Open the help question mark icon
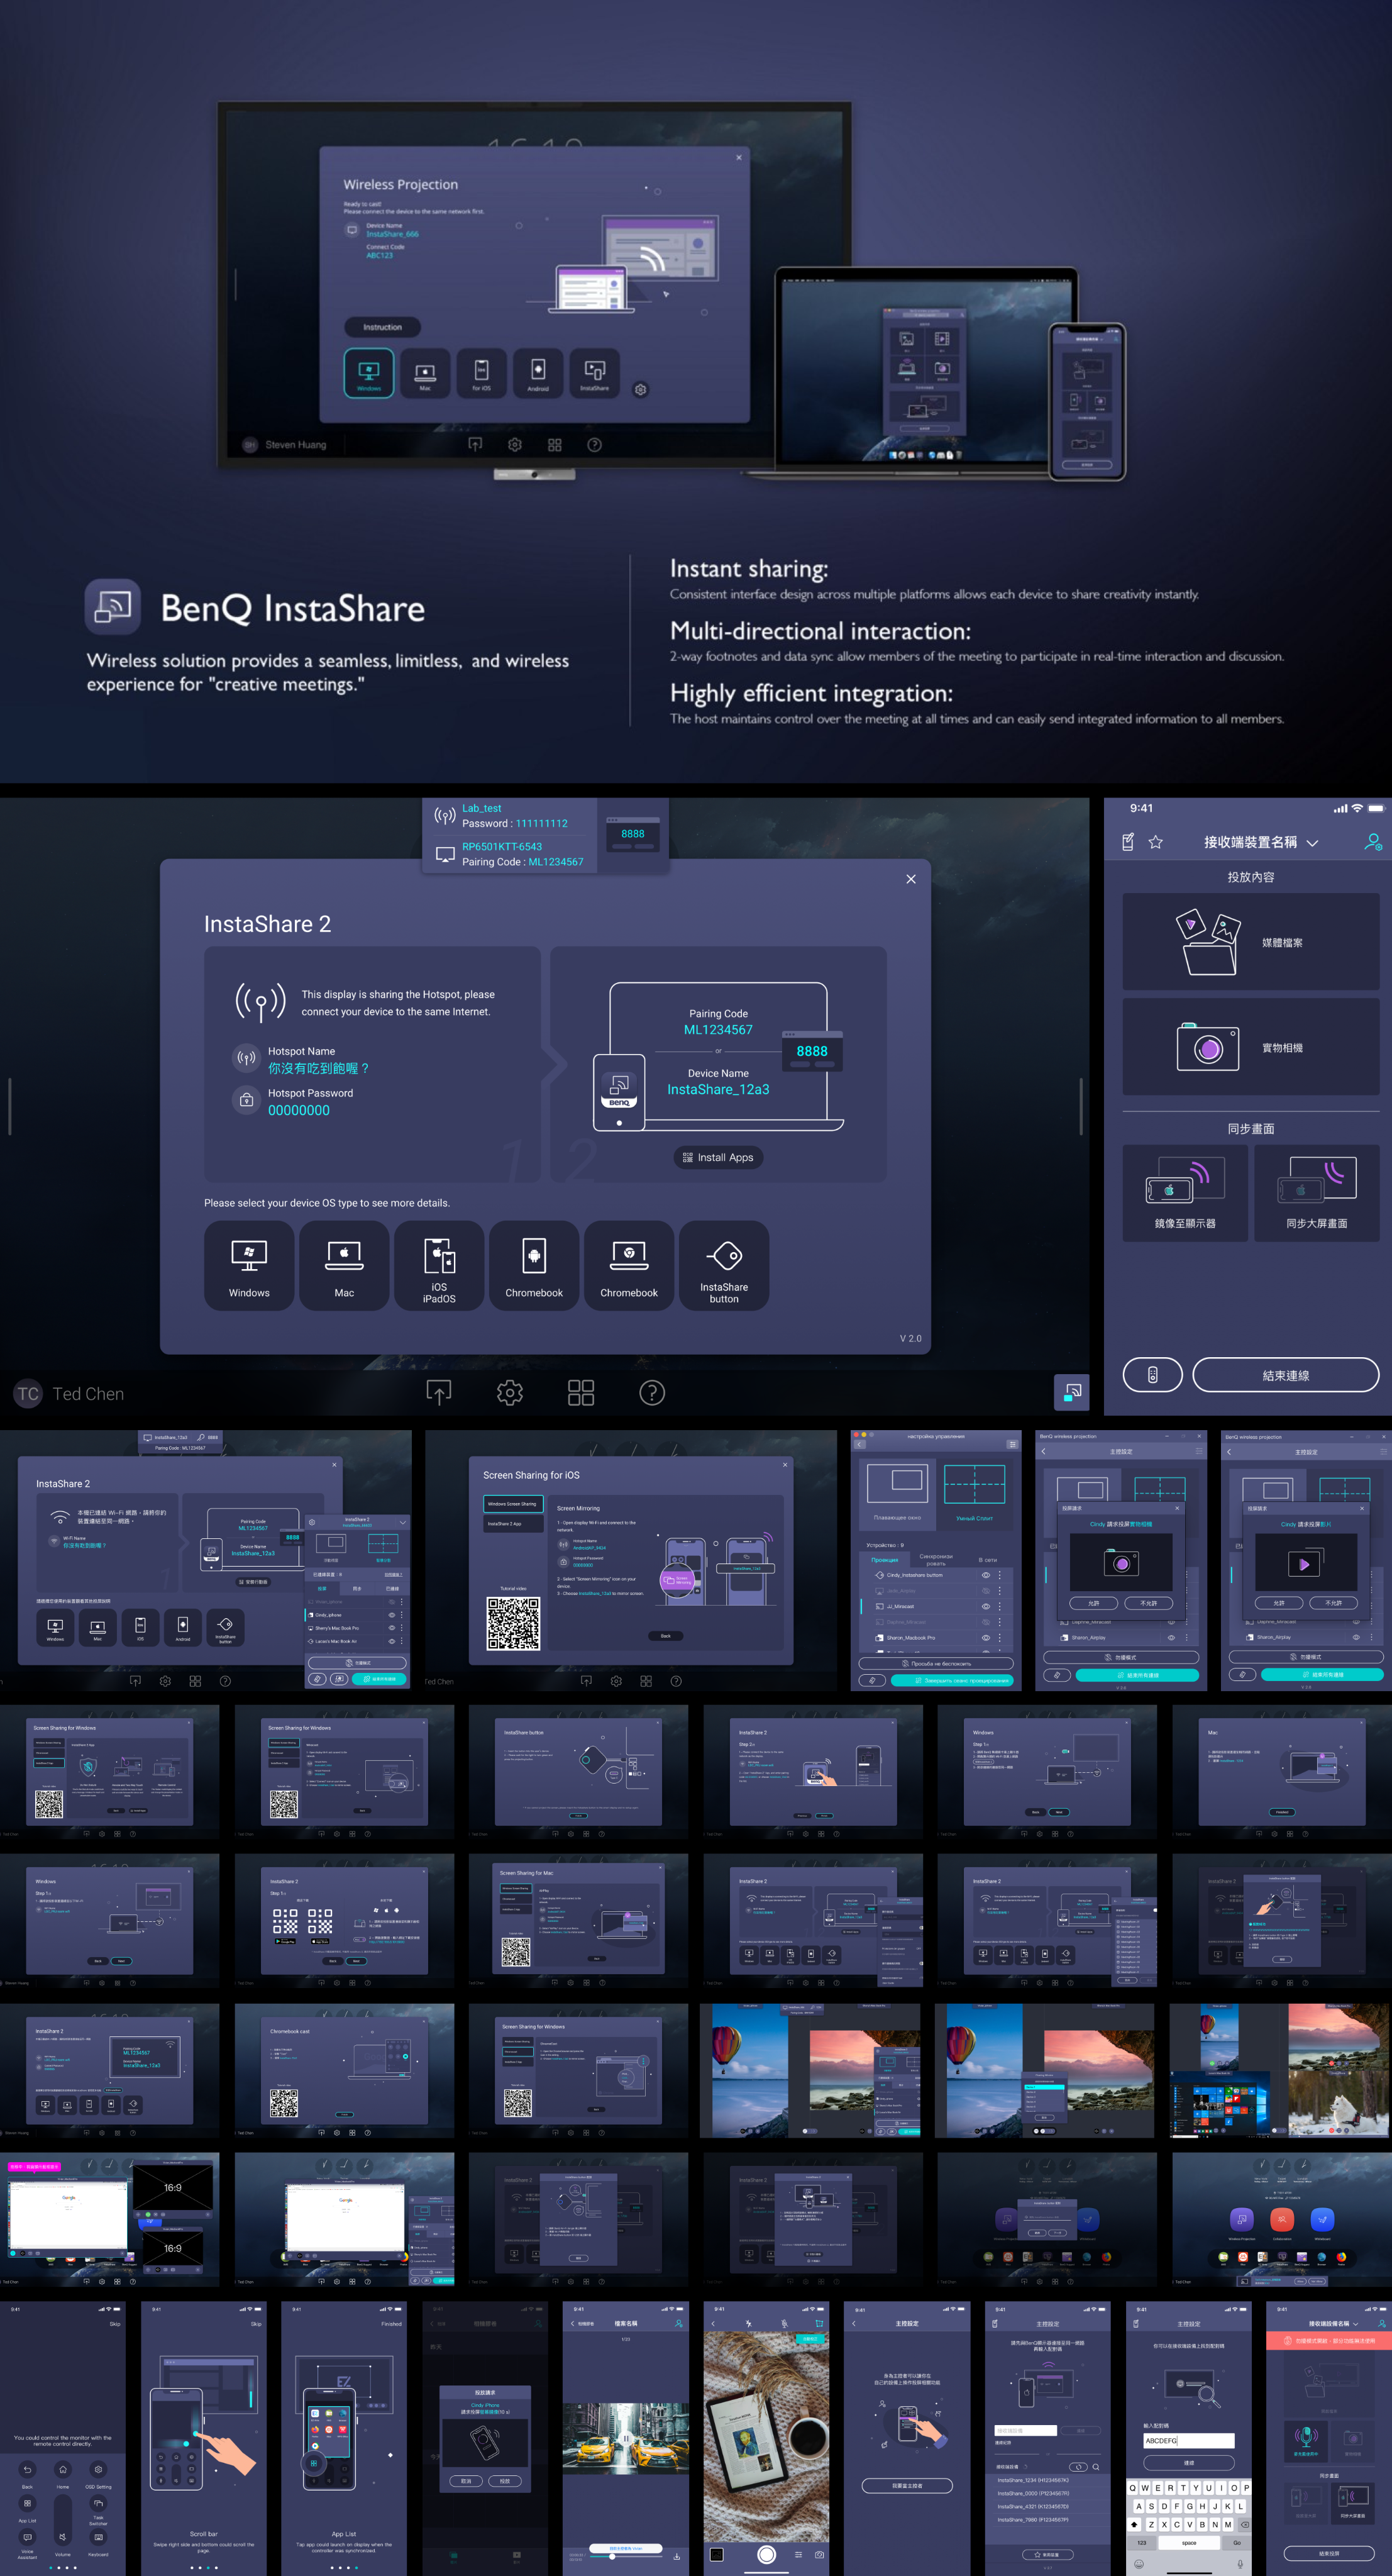 pos(652,1392)
